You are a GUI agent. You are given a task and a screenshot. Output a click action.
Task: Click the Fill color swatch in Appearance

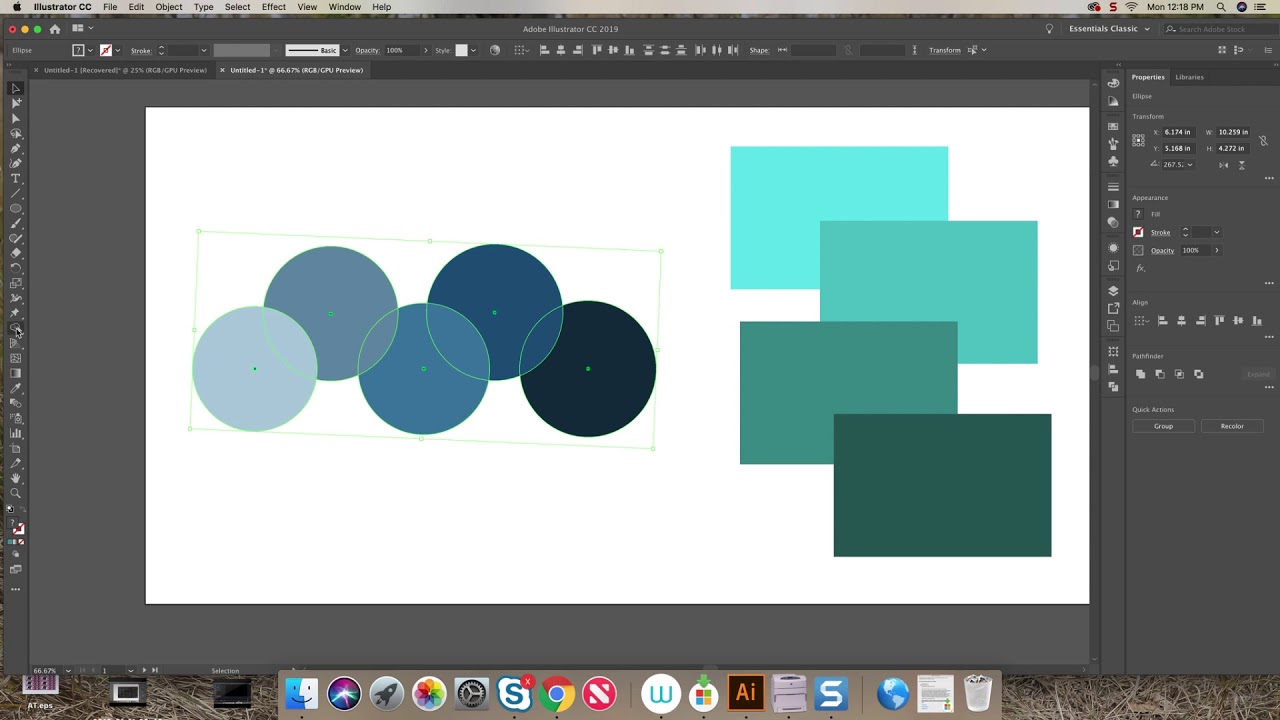click(x=1138, y=214)
